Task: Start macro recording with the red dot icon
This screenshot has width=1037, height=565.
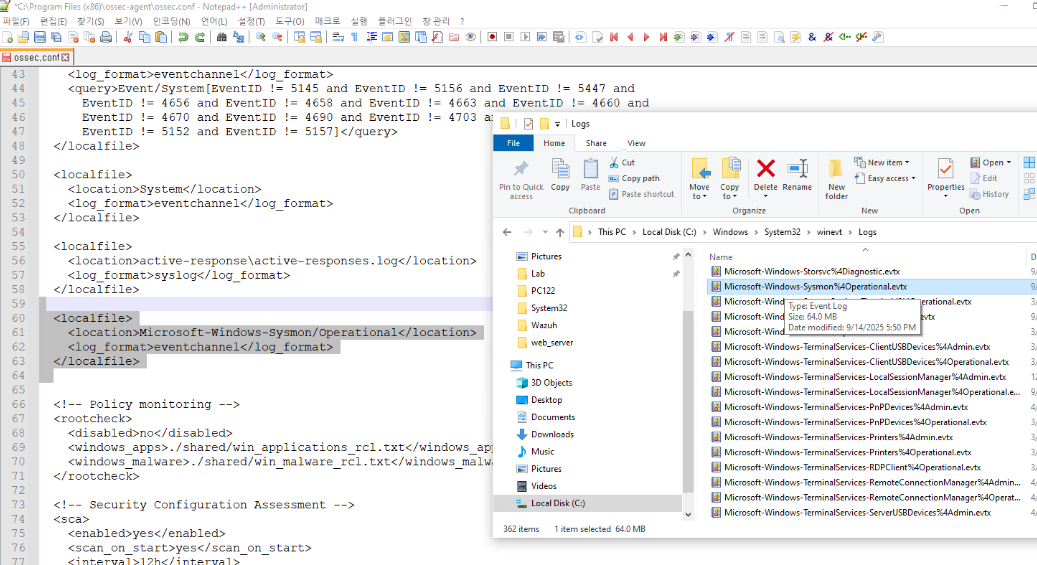Action: tap(492, 37)
